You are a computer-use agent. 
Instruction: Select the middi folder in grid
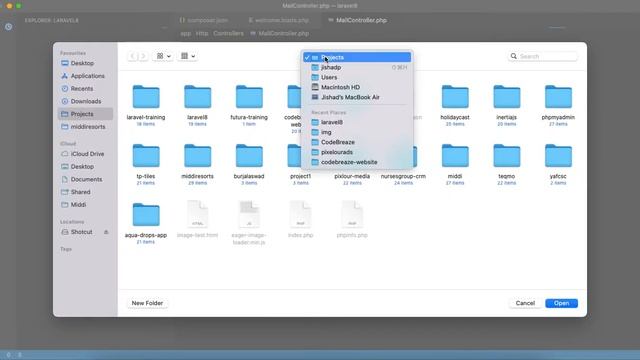click(455, 156)
